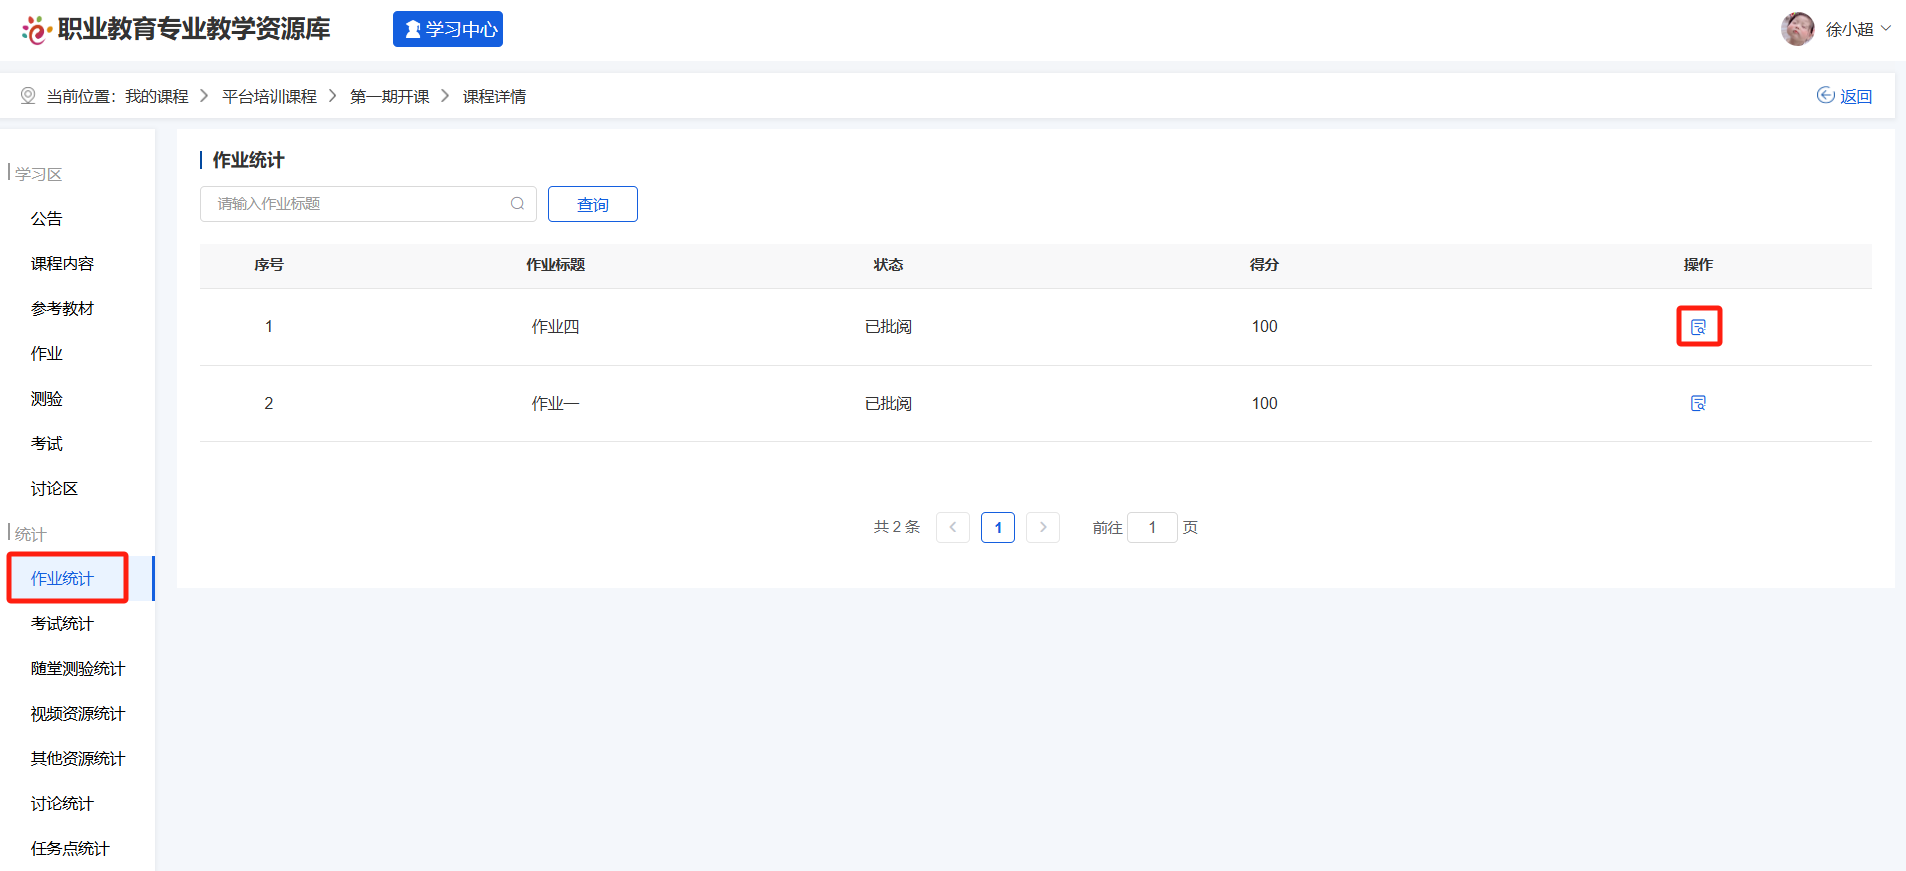
Task: Click the search magnifier icon in the input
Action: click(517, 204)
